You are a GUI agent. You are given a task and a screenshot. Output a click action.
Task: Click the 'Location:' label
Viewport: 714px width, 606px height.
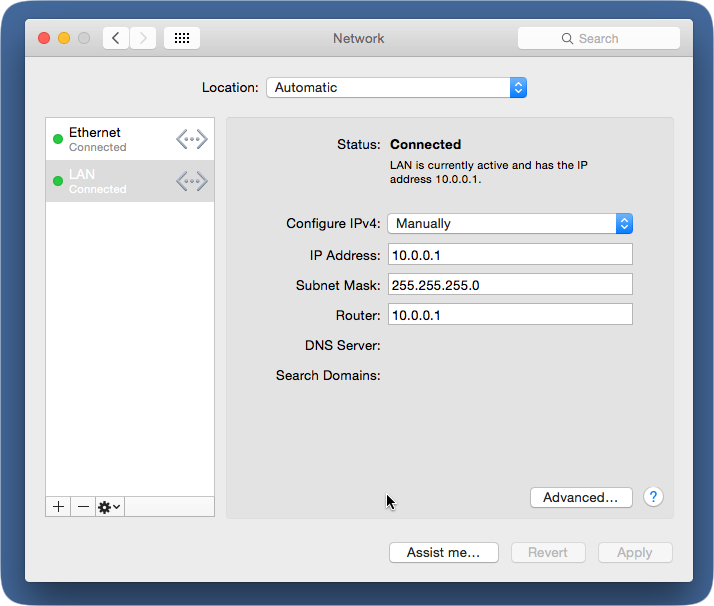(x=230, y=87)
